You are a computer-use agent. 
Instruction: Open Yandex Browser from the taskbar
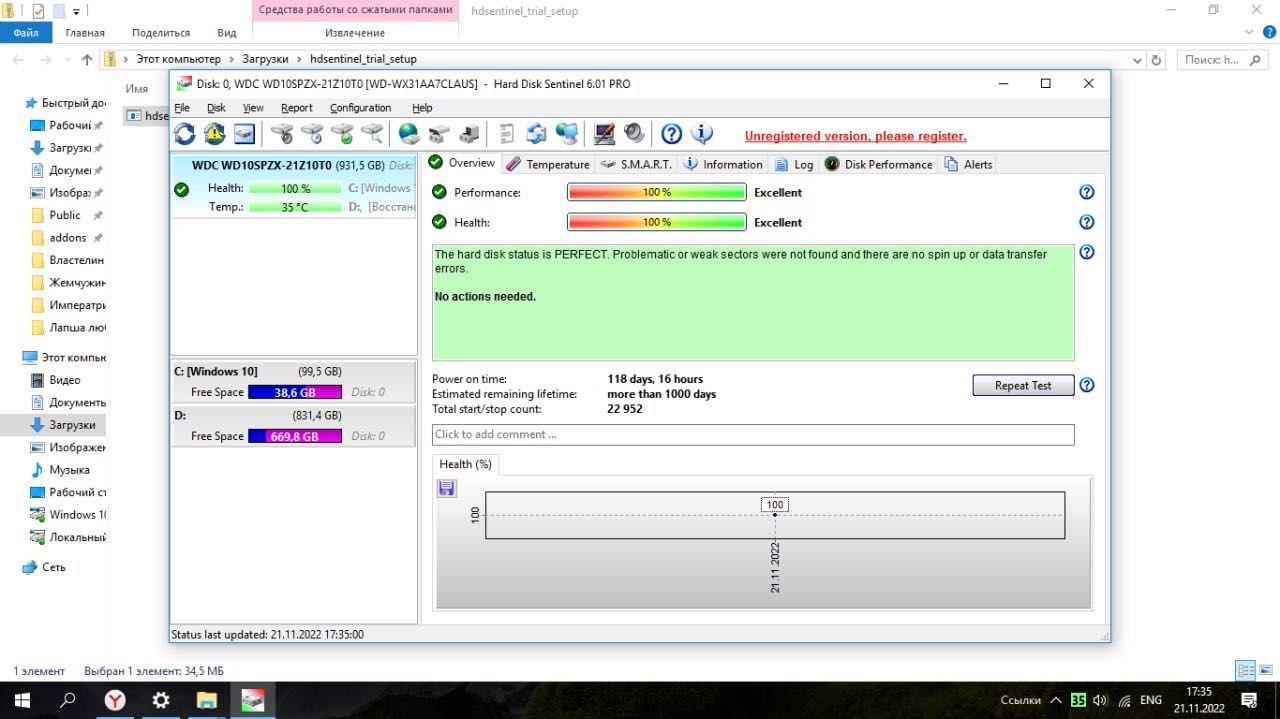click(x=115, y=700)
